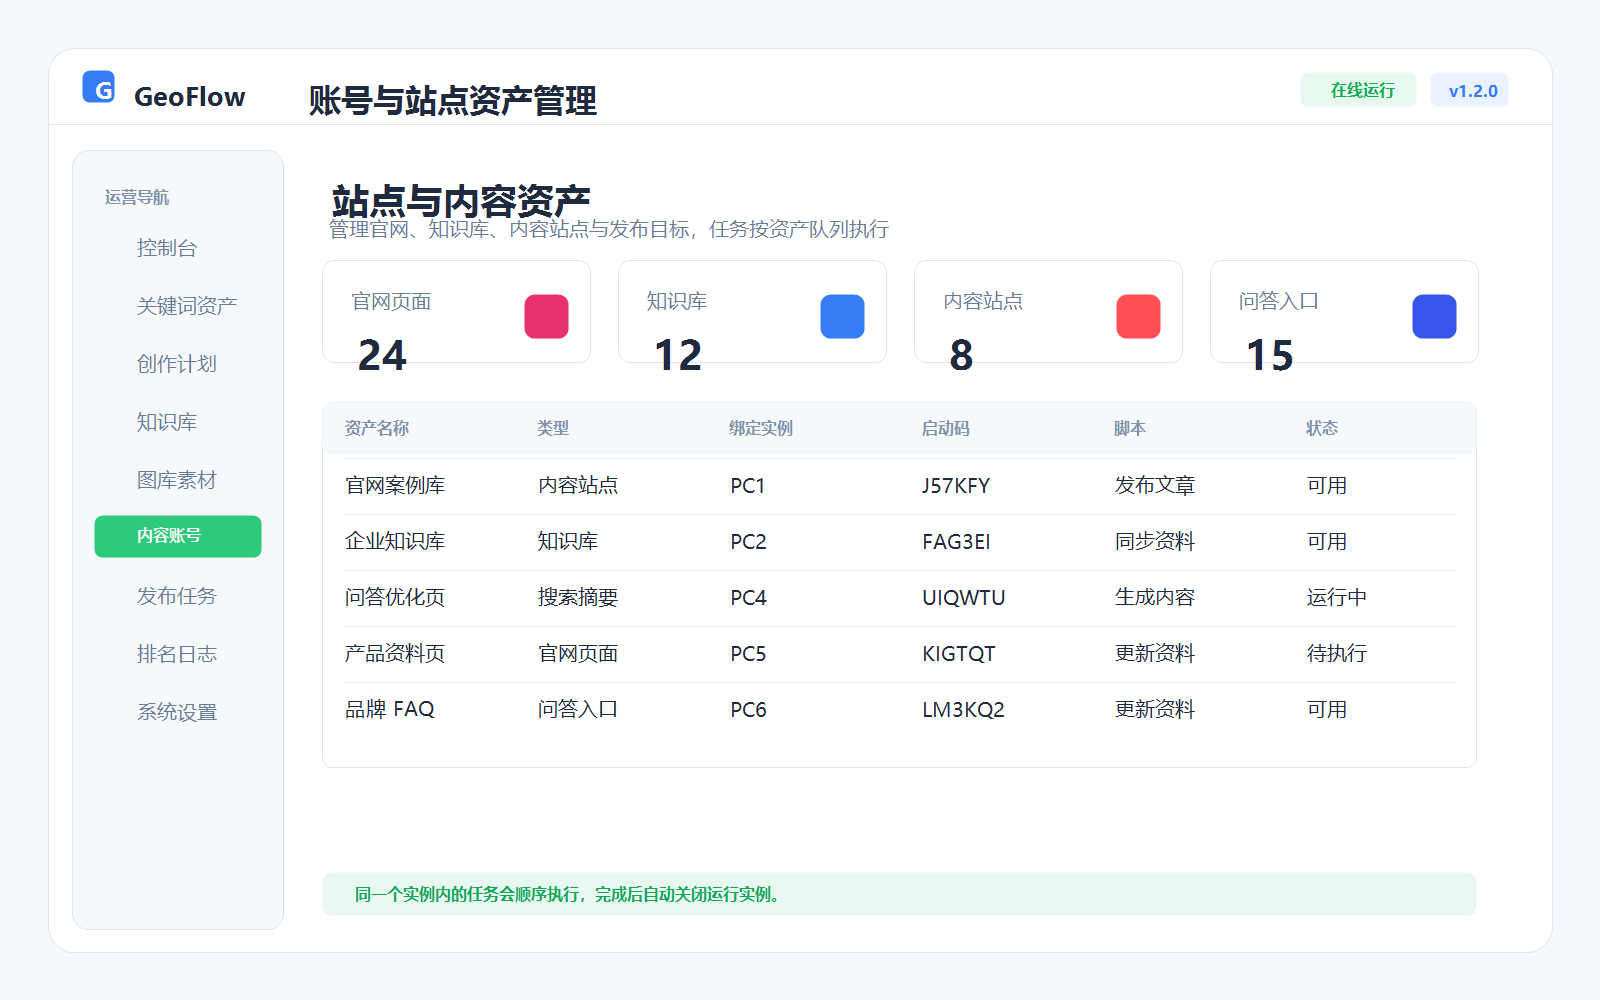1600x1000 pixels.
Task: Click the 运行中 status cell
Action: tap(1337, 598)
